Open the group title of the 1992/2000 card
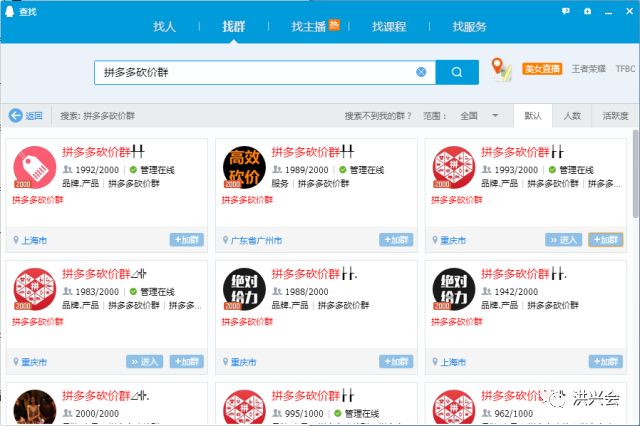This screenshot has height=426, width=640. coord(103,152)
